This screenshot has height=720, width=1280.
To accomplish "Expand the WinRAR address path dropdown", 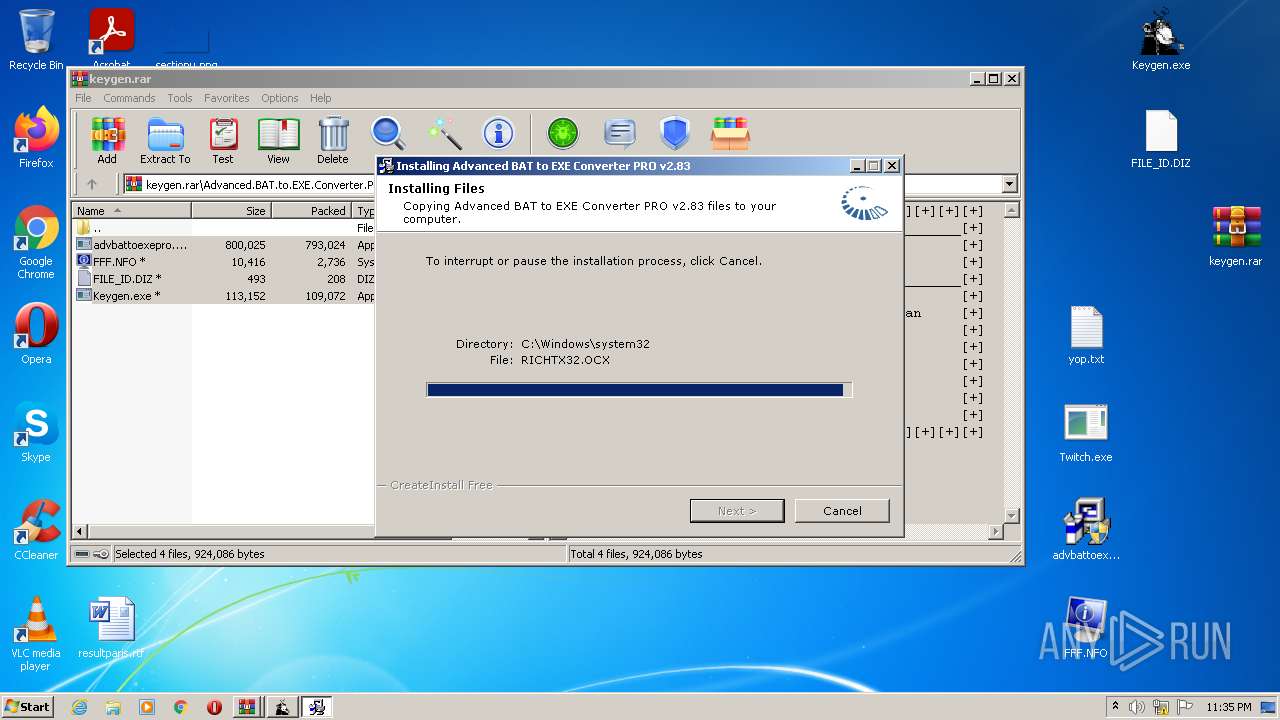I will pyautogui.click(x=1009, y=184).
